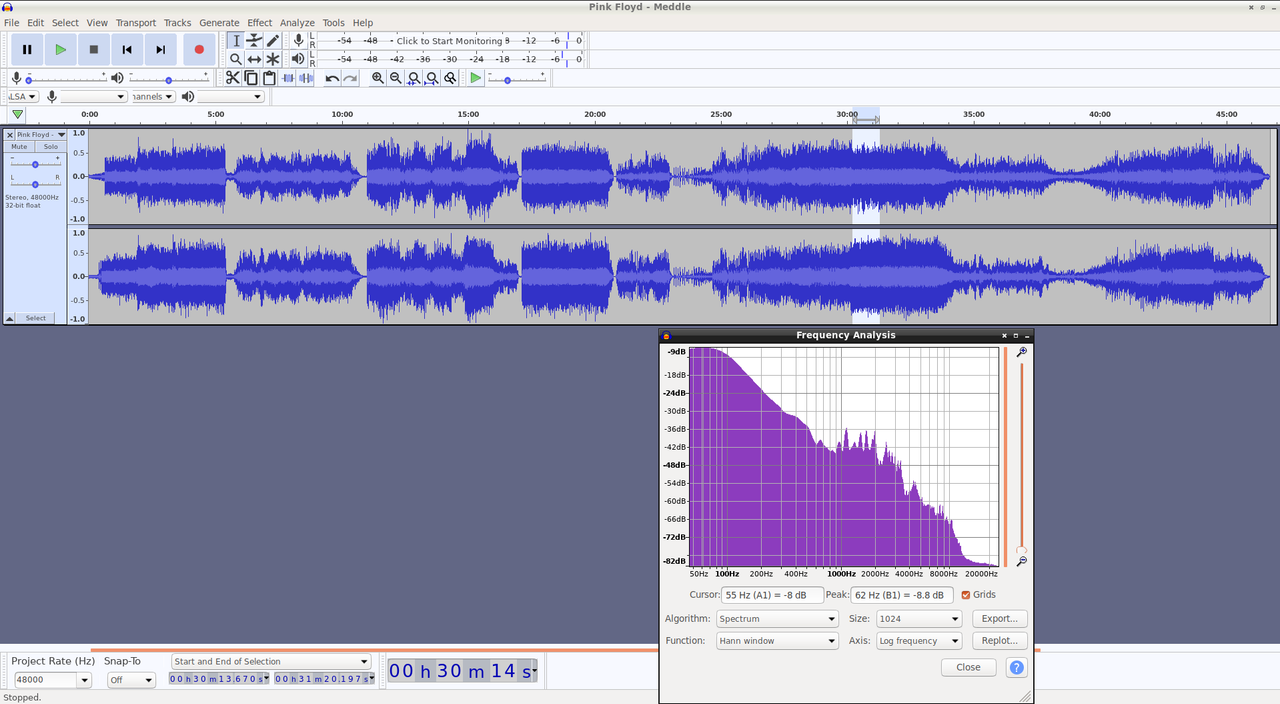Click zoom-out magnifier in Frequency Analysis
The width and height of the screenshot is (1280, 704).
tap(1021, 562)
